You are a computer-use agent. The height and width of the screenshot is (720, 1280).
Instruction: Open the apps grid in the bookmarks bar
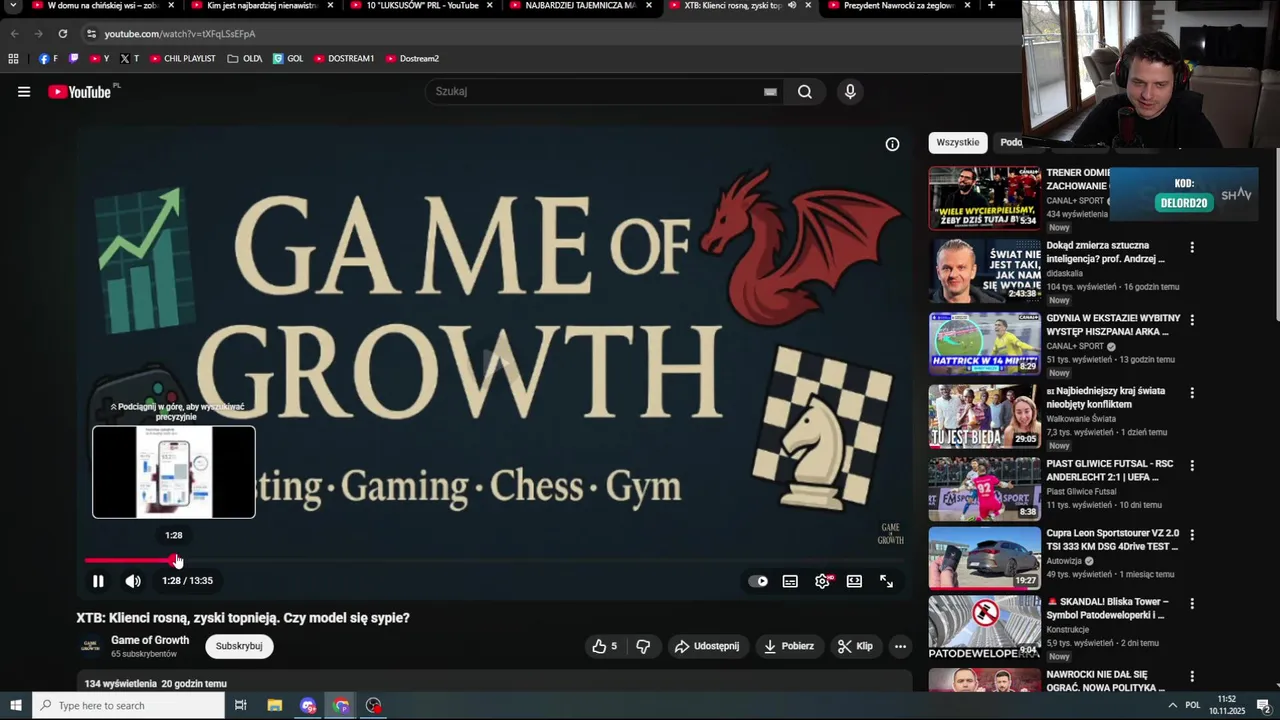point(14,59)
